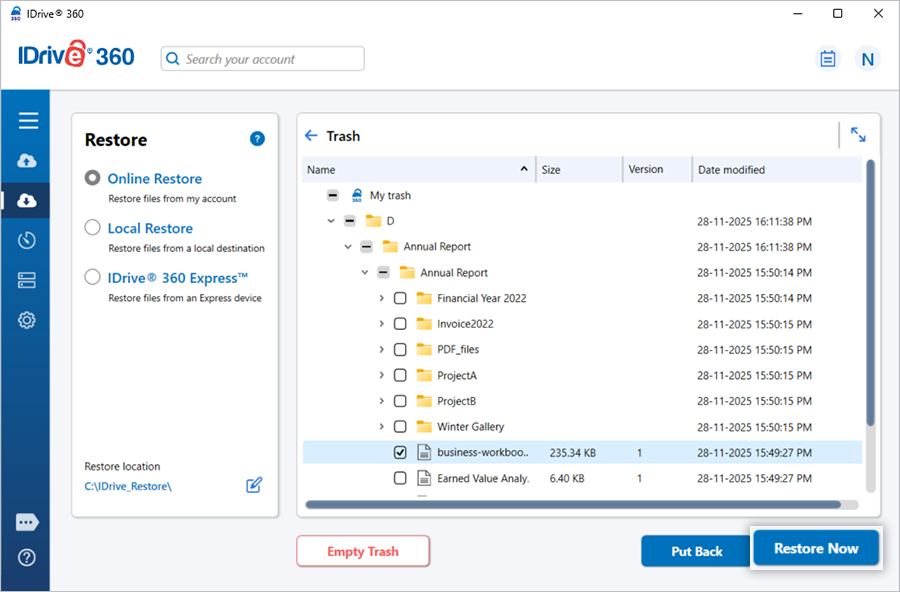
Task: Select IDrive 360 Express radio option
Action: (x=93, y=278)
